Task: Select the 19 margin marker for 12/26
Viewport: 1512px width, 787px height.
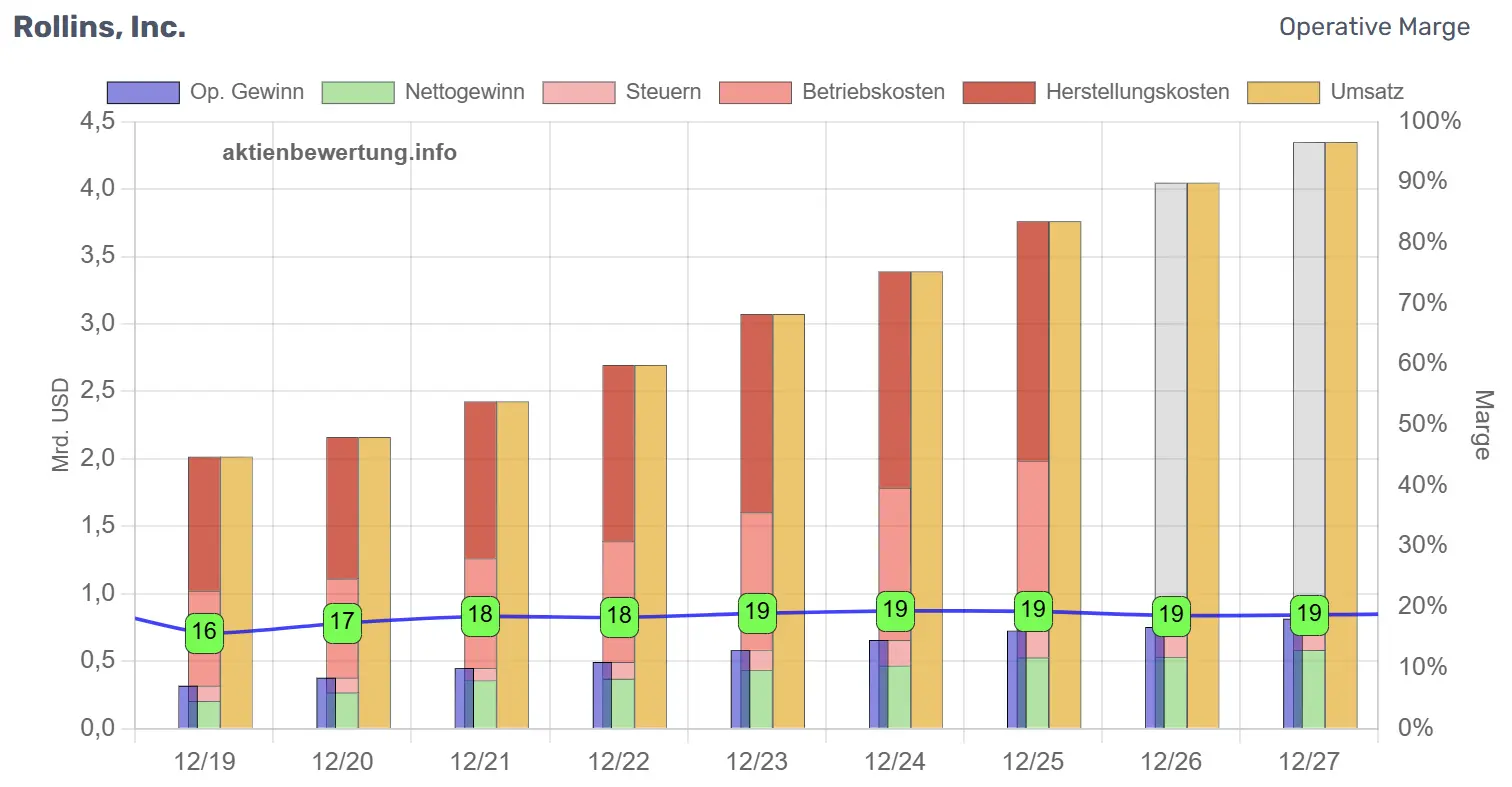Action: tap(1171, 616)
